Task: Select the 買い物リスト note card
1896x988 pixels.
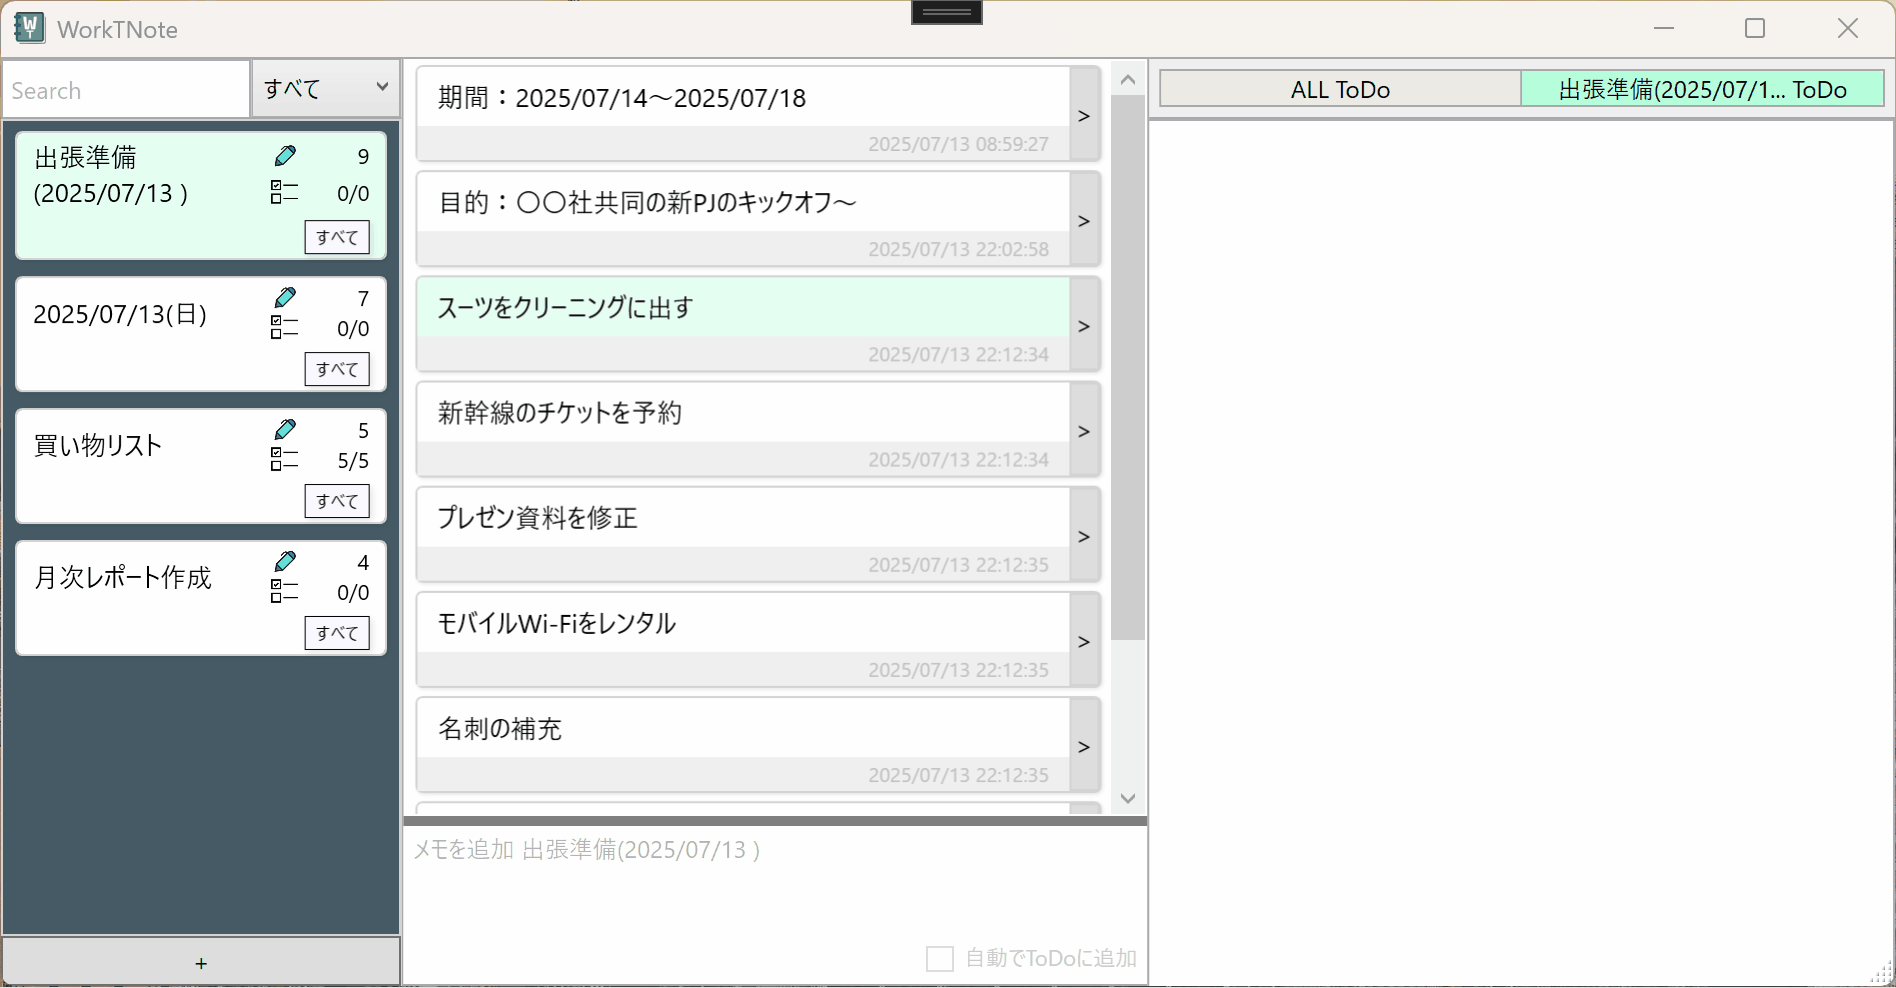Action: (x=201, y=466)
